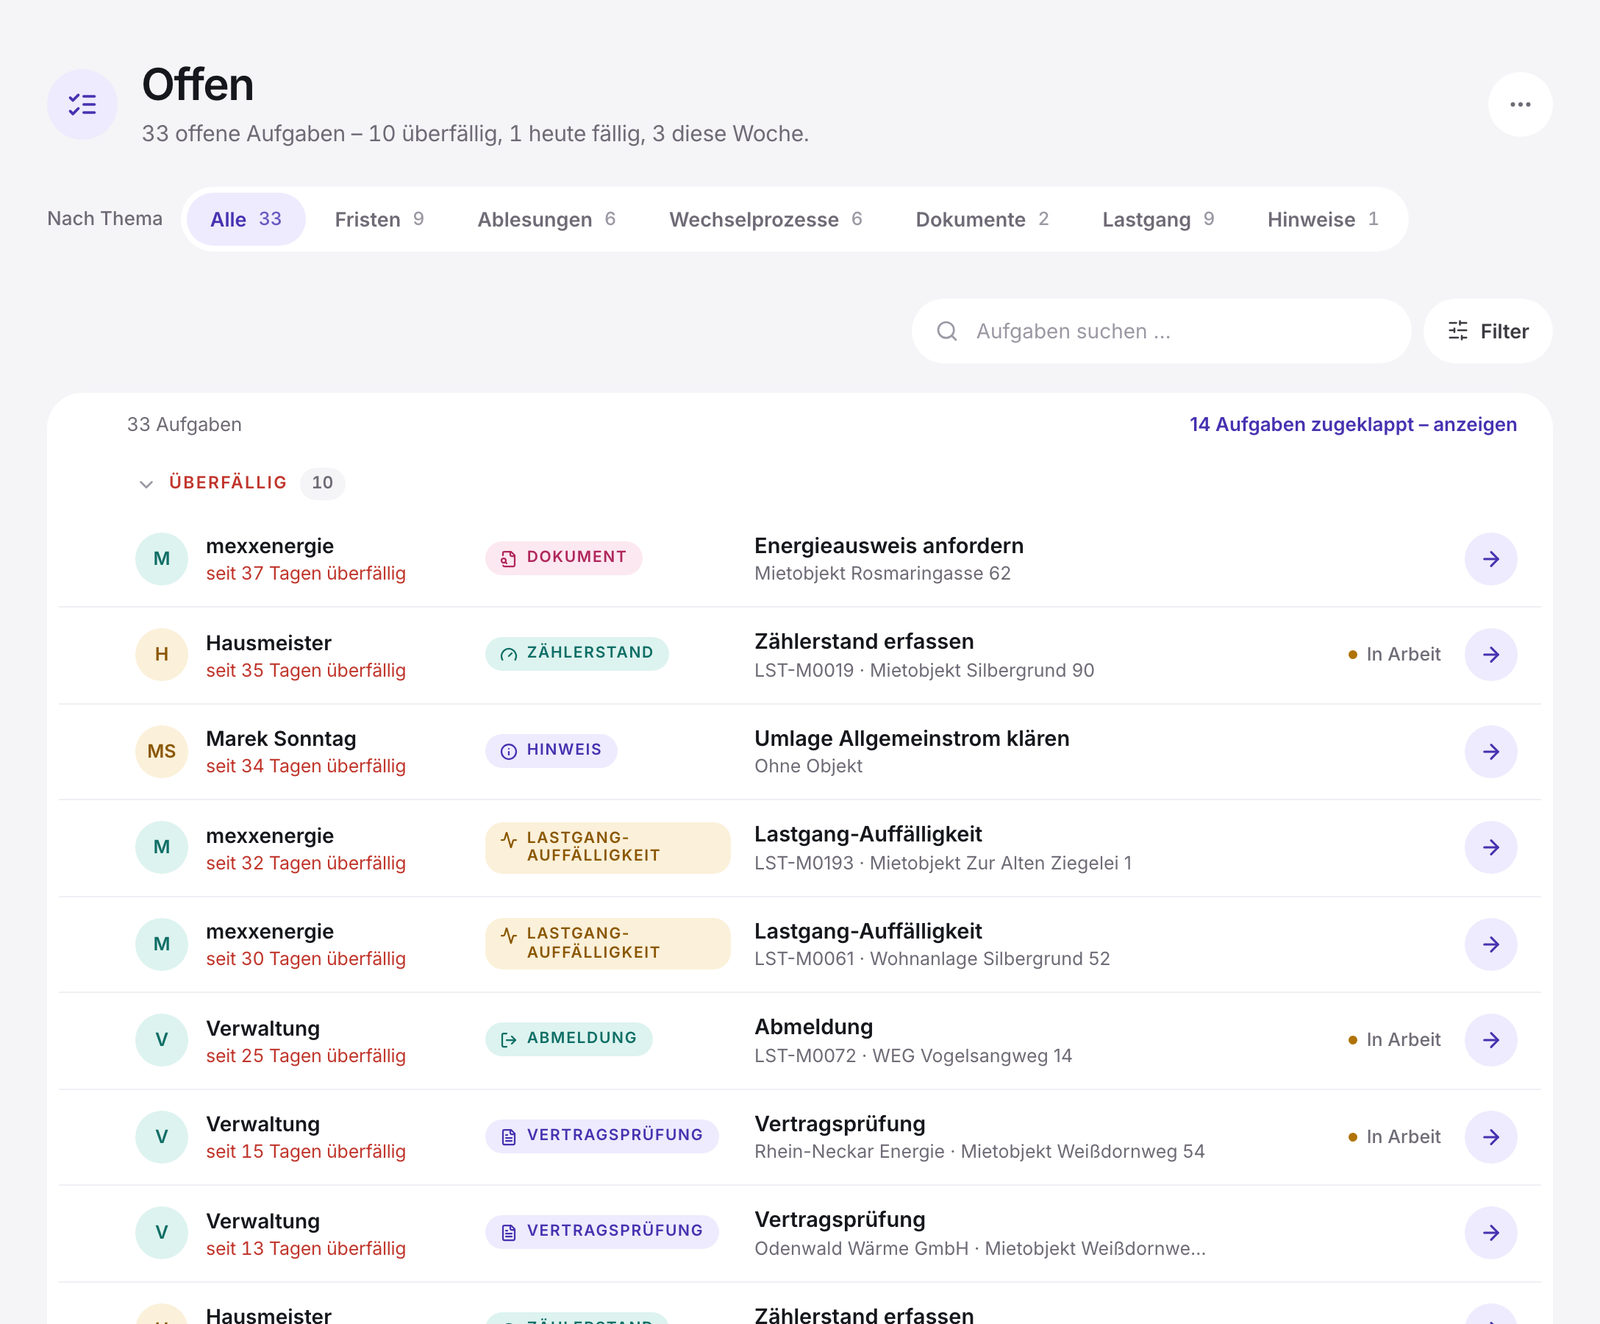1600x1324 pixels.
Task: Click the title 'Lastgang-Auffälligkeit' for Silbergrund 52
Action: 868,931
